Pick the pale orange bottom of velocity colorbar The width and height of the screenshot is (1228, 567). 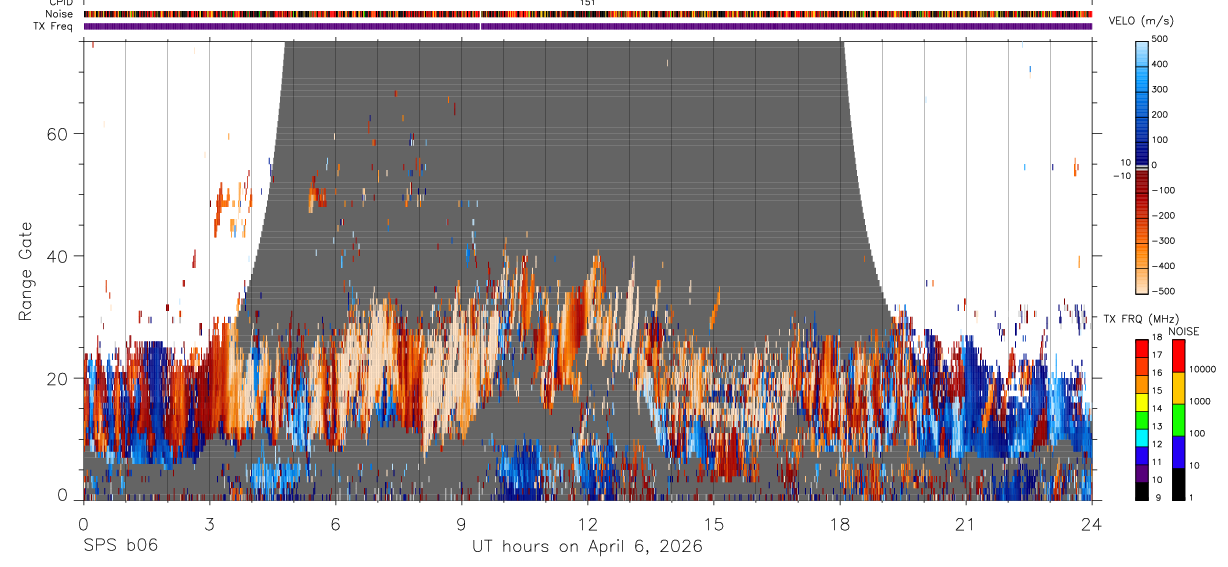tap(1142, 280)
